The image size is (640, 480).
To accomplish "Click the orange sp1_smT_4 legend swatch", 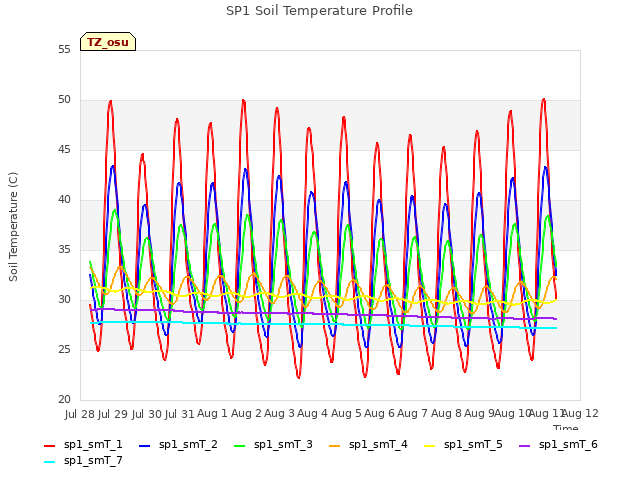I will coord(334,446).
